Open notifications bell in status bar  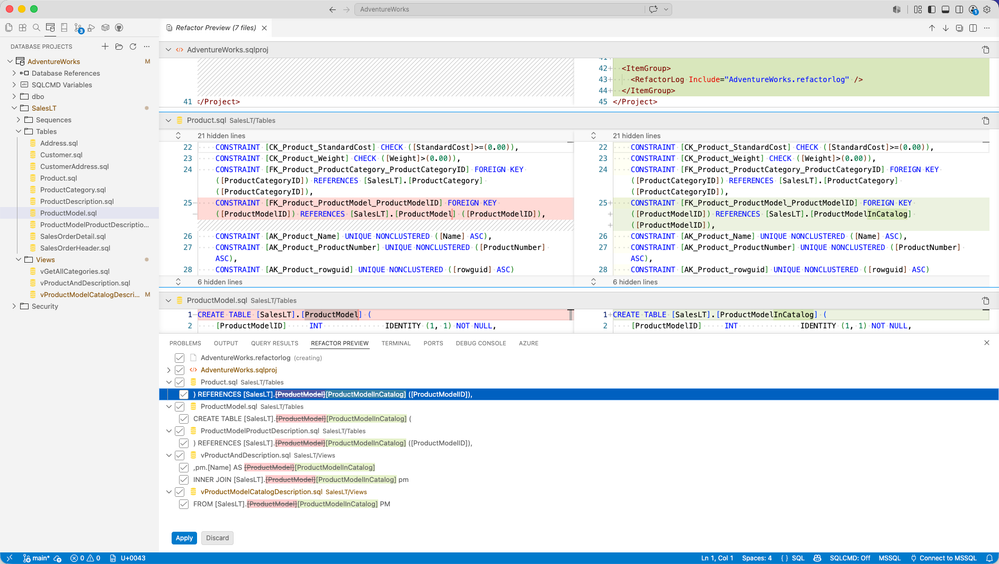(x=989, y=558)
